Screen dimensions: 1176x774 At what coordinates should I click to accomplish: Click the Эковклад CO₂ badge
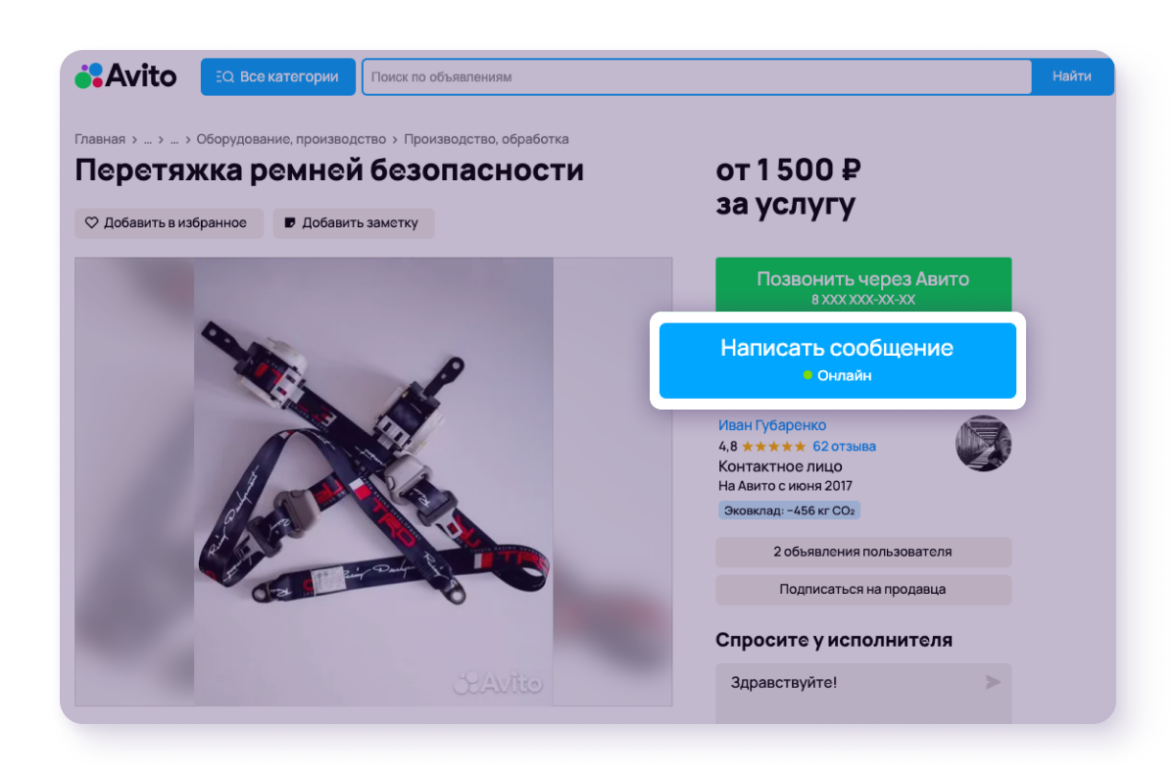788,511
